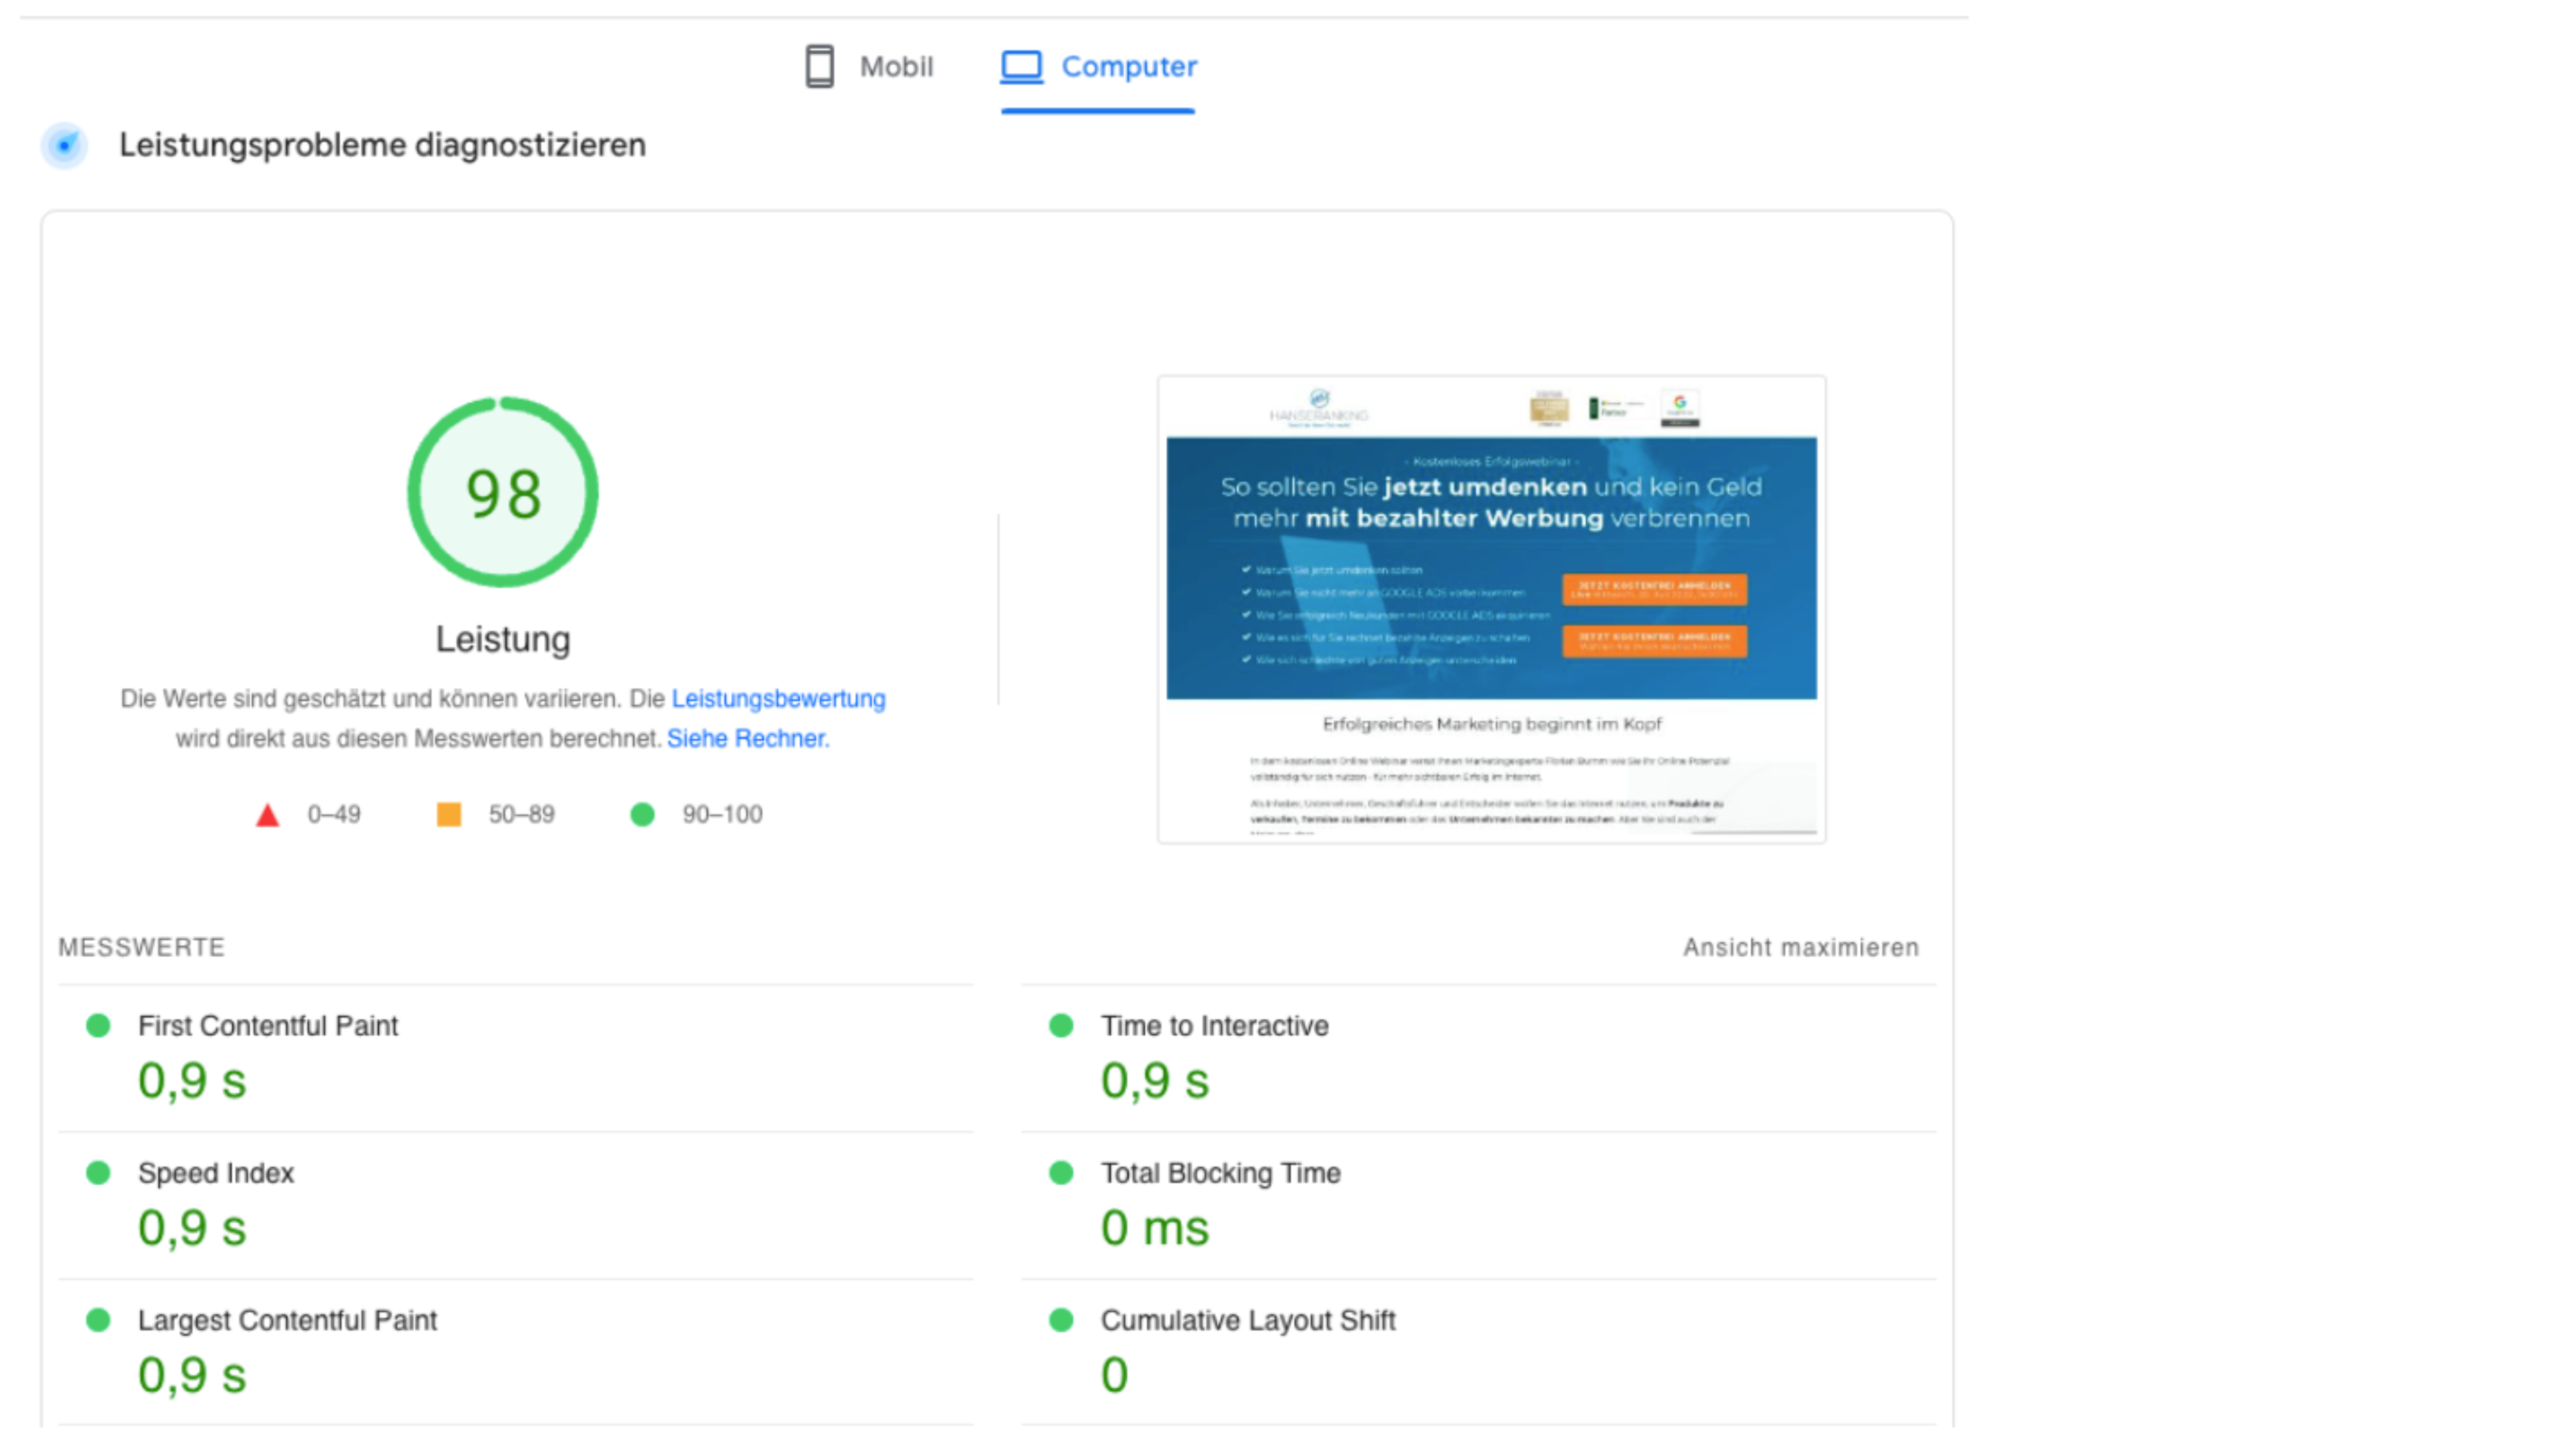Click green dot beside First Contentful Paint
This screenshot has height=1449, width=2576.
[98, 1026]
